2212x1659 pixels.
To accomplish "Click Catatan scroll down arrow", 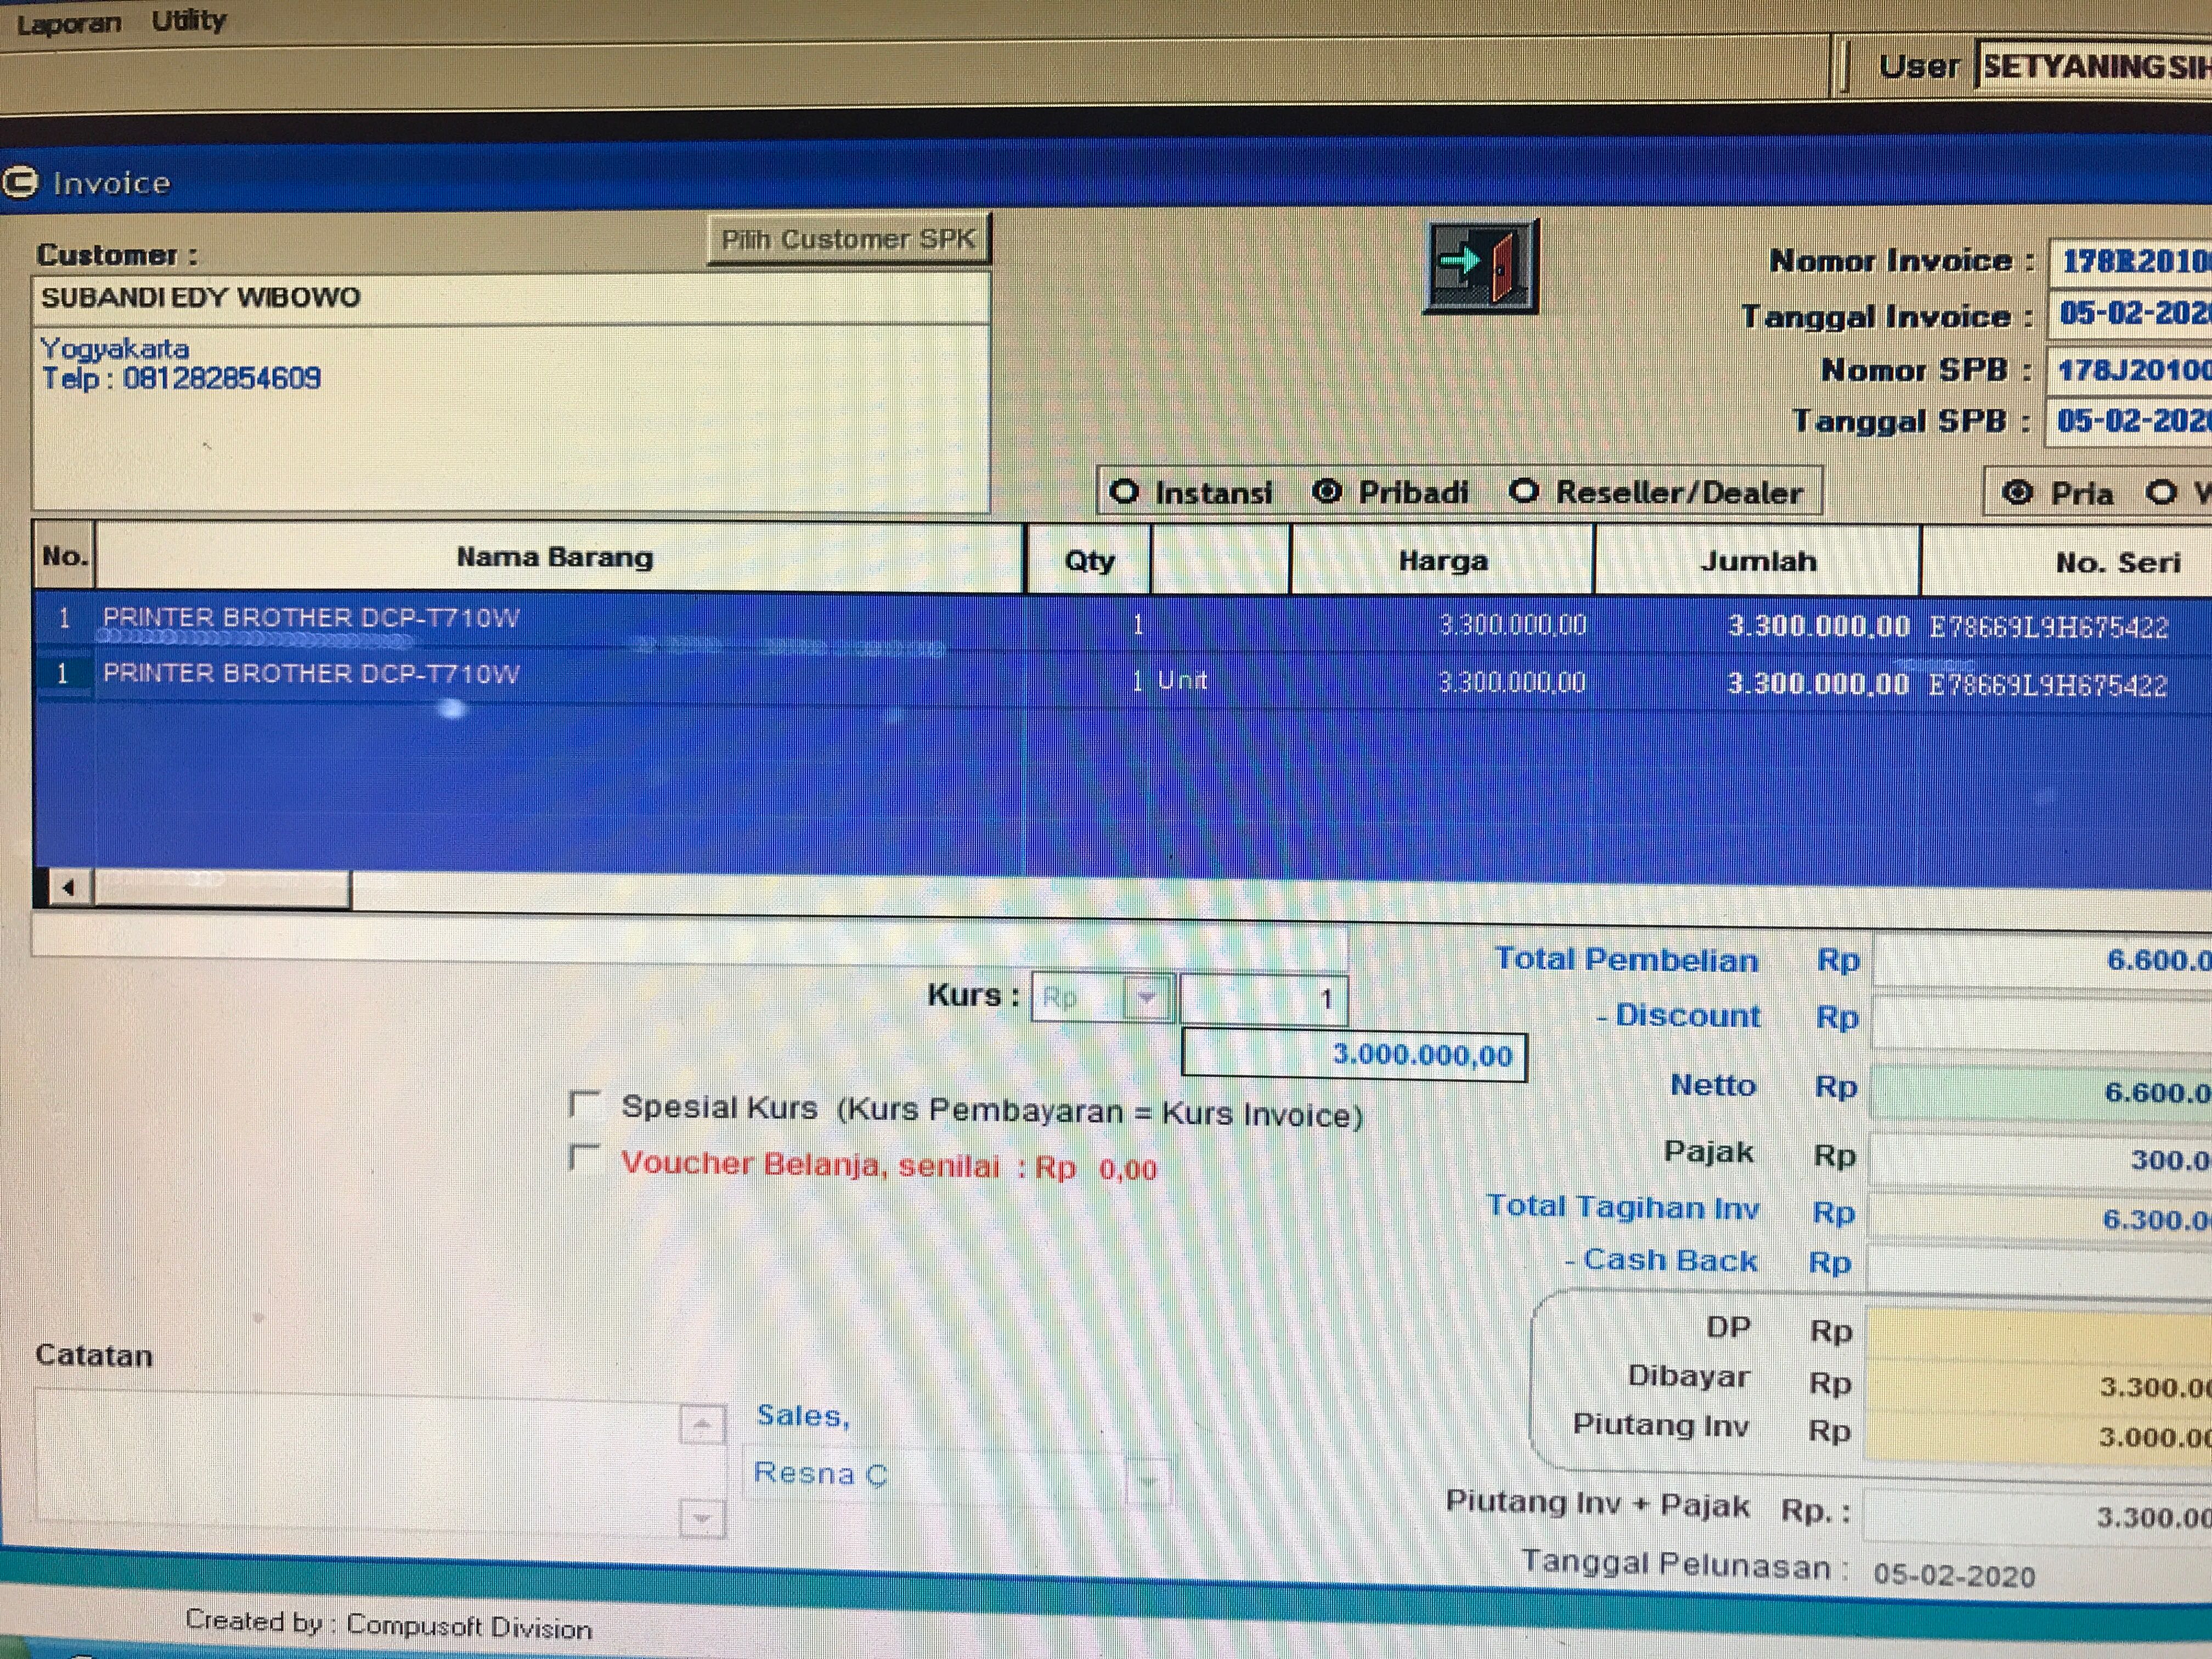I will point(701,1519).
